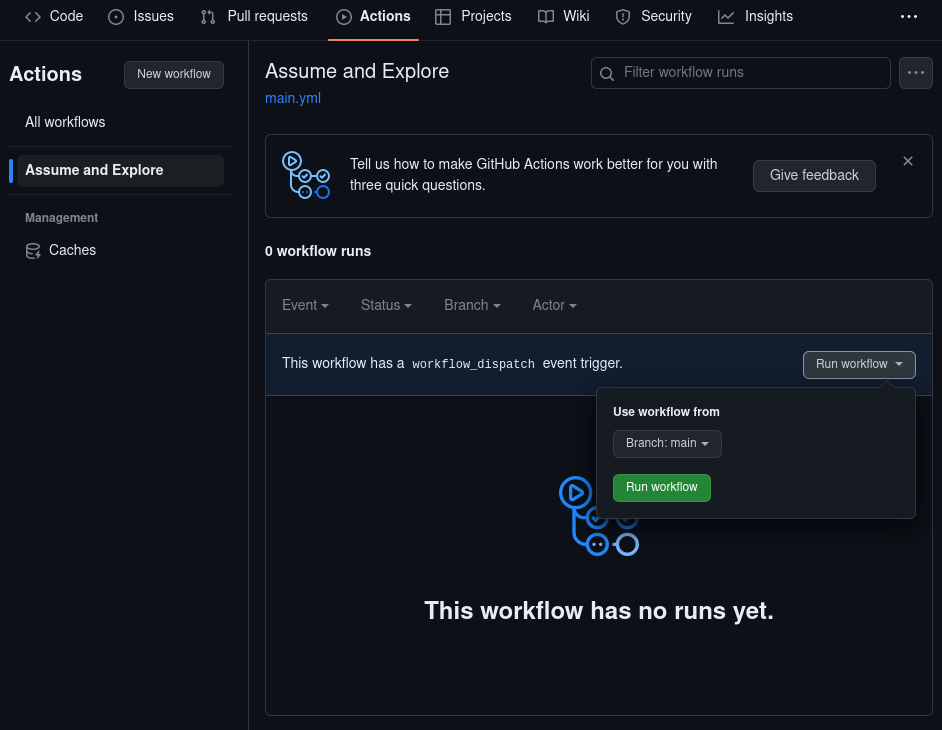Click the Security shield icon
This screenshot has height=730, width=942.
[x=622, y=16]
